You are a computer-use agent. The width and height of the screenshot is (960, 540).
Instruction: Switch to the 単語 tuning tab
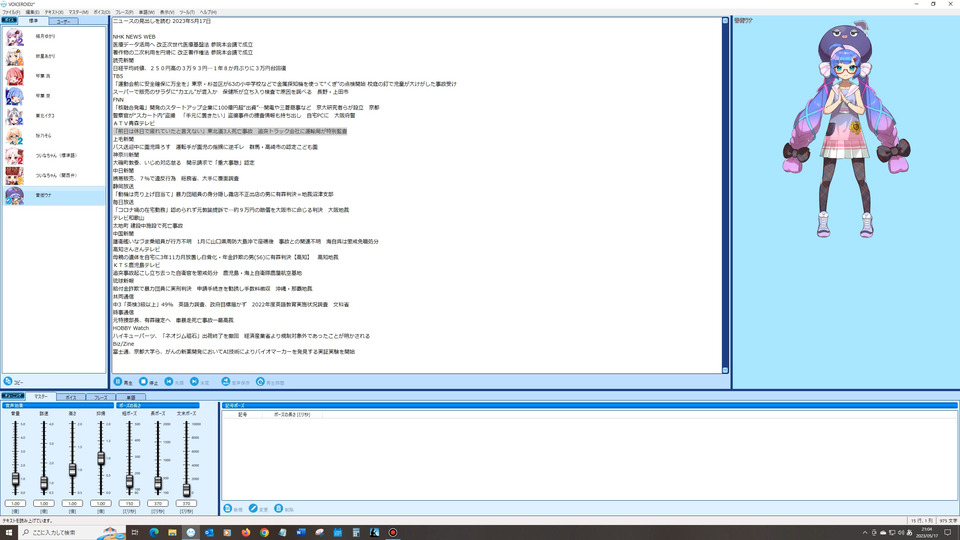coord(131,397)
